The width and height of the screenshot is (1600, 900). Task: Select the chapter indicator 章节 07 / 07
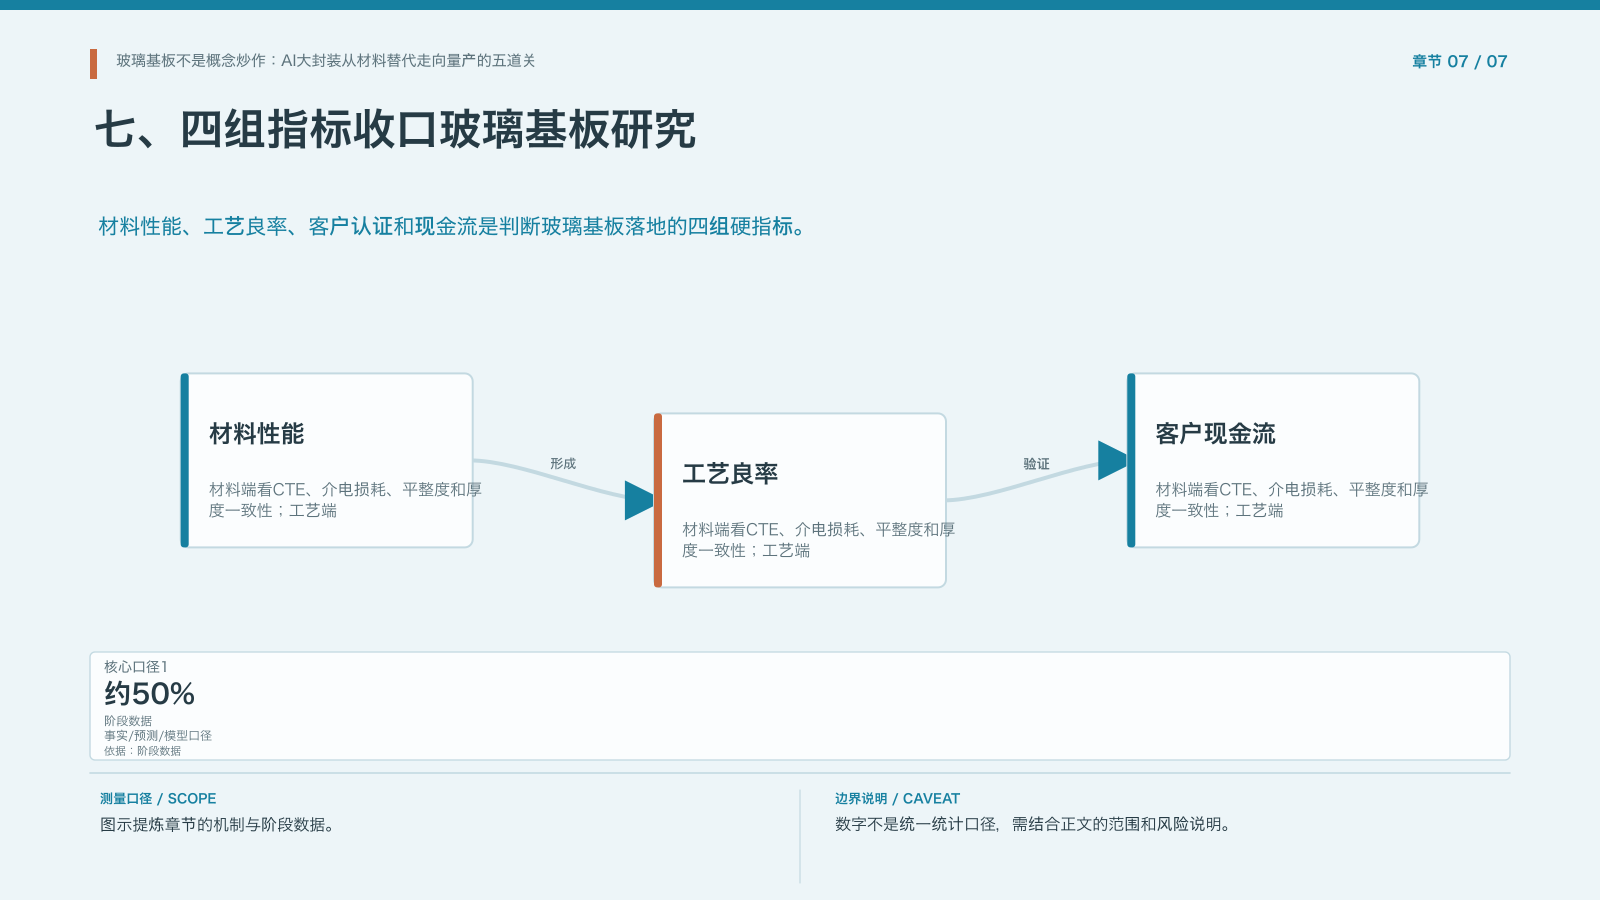(x=1459, y=61)
